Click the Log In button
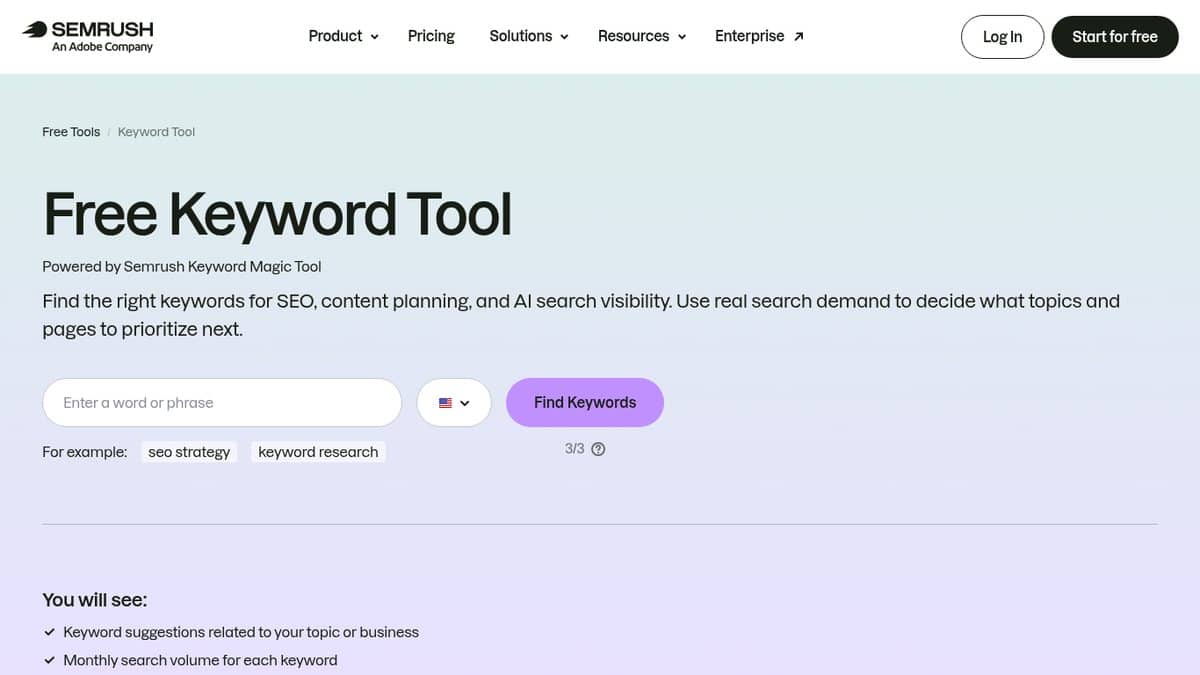 tap(1002, 37)
